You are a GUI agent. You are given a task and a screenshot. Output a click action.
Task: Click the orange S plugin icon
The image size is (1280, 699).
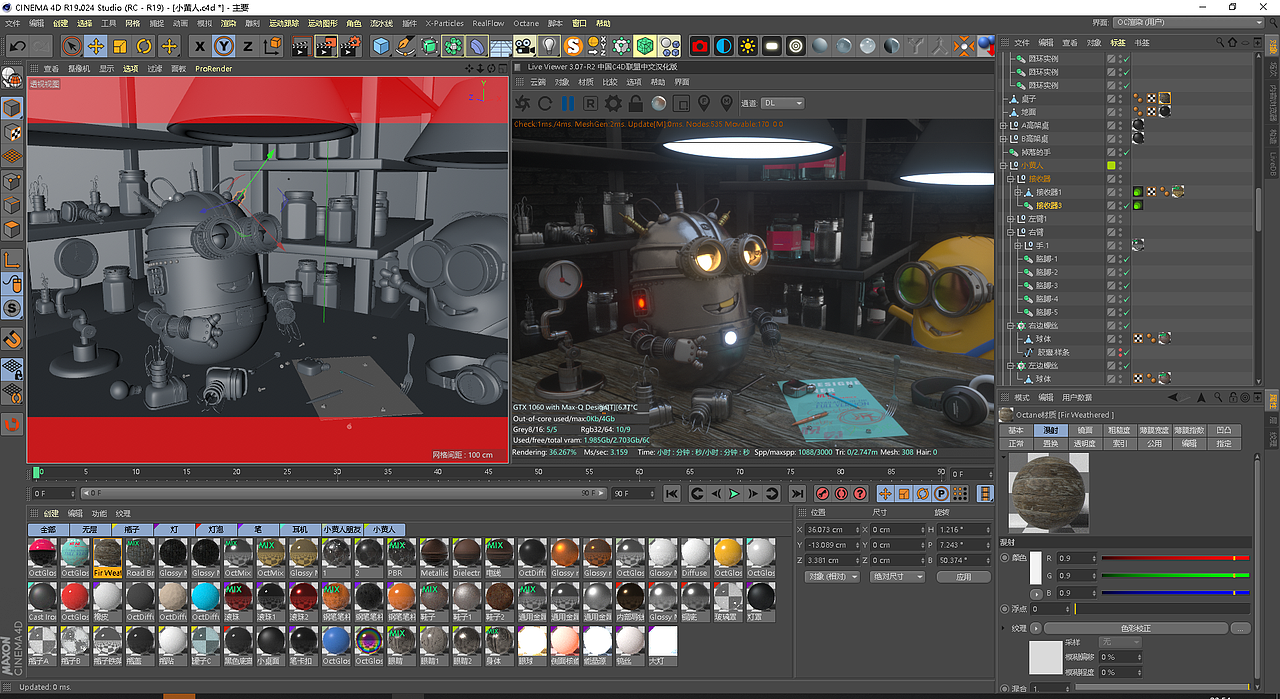point(573,46)
